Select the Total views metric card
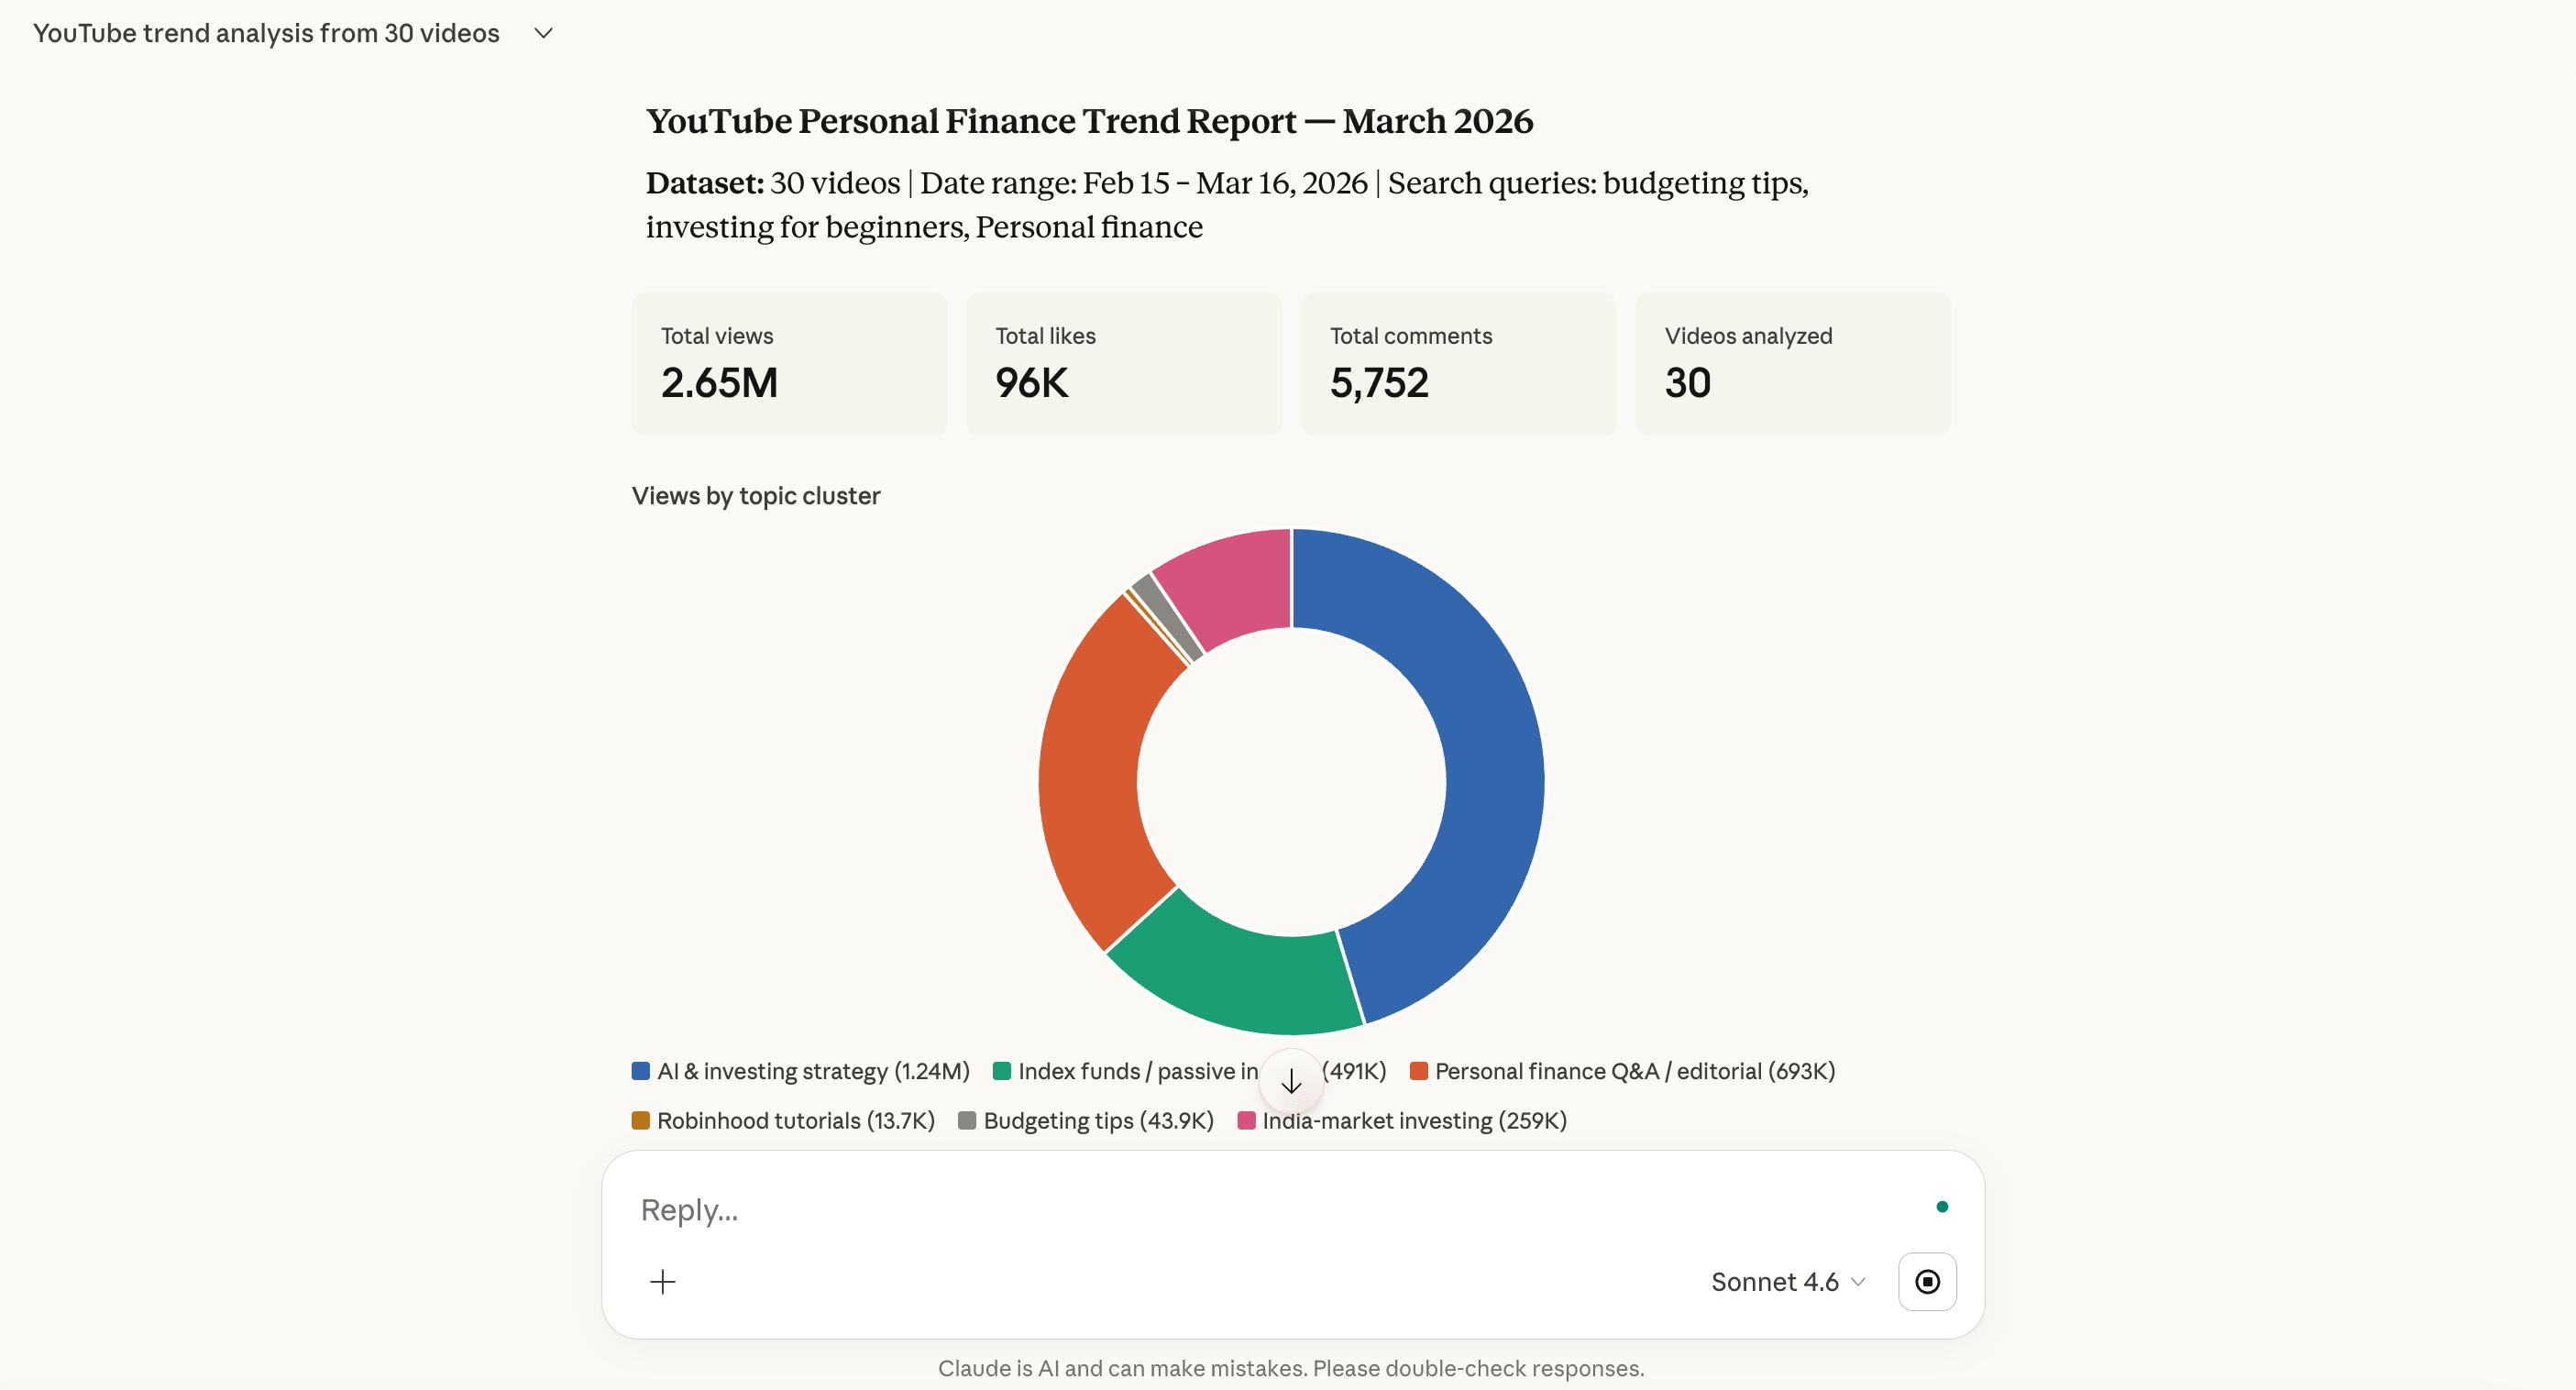 coord(789,364)
